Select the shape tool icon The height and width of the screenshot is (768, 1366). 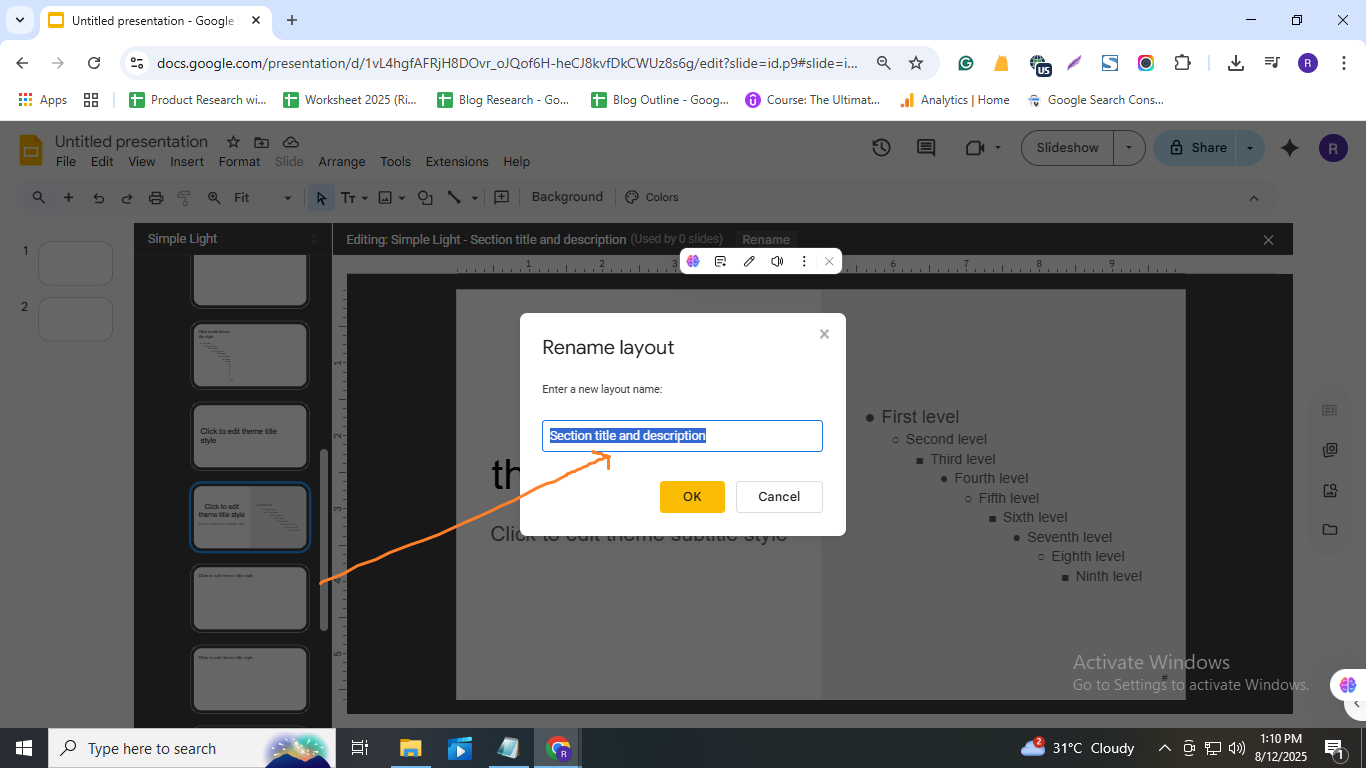point(425,198)
